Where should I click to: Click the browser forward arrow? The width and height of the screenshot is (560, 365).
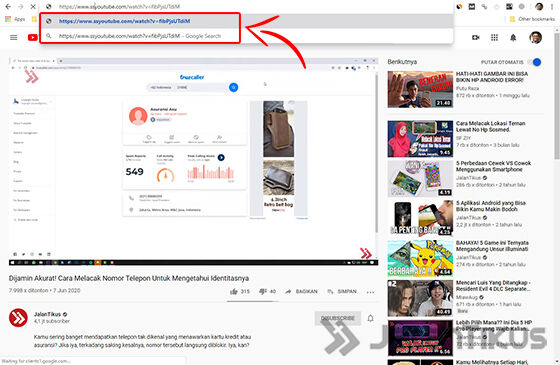pyautogui.click(x=20, y=6)
